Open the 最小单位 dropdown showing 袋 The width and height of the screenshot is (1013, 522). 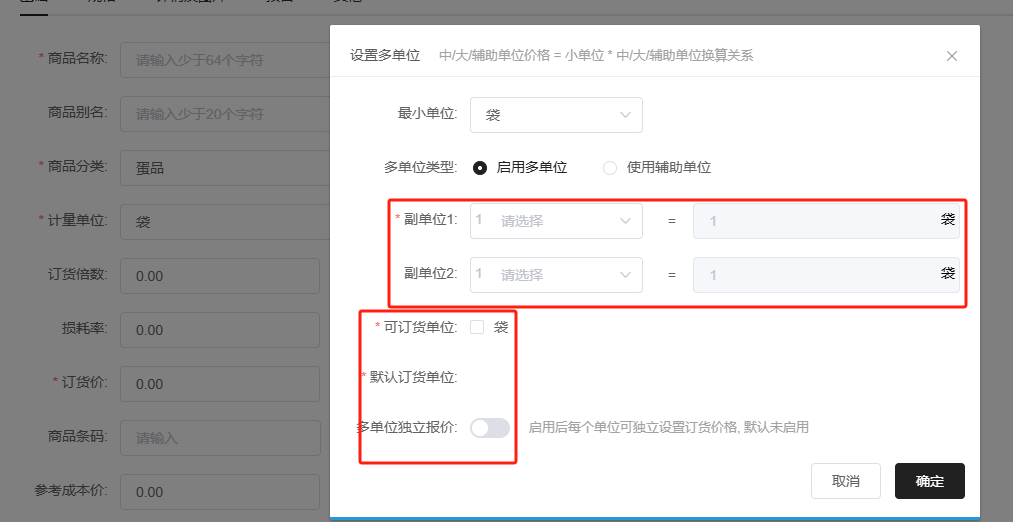[x=556, y=115]
